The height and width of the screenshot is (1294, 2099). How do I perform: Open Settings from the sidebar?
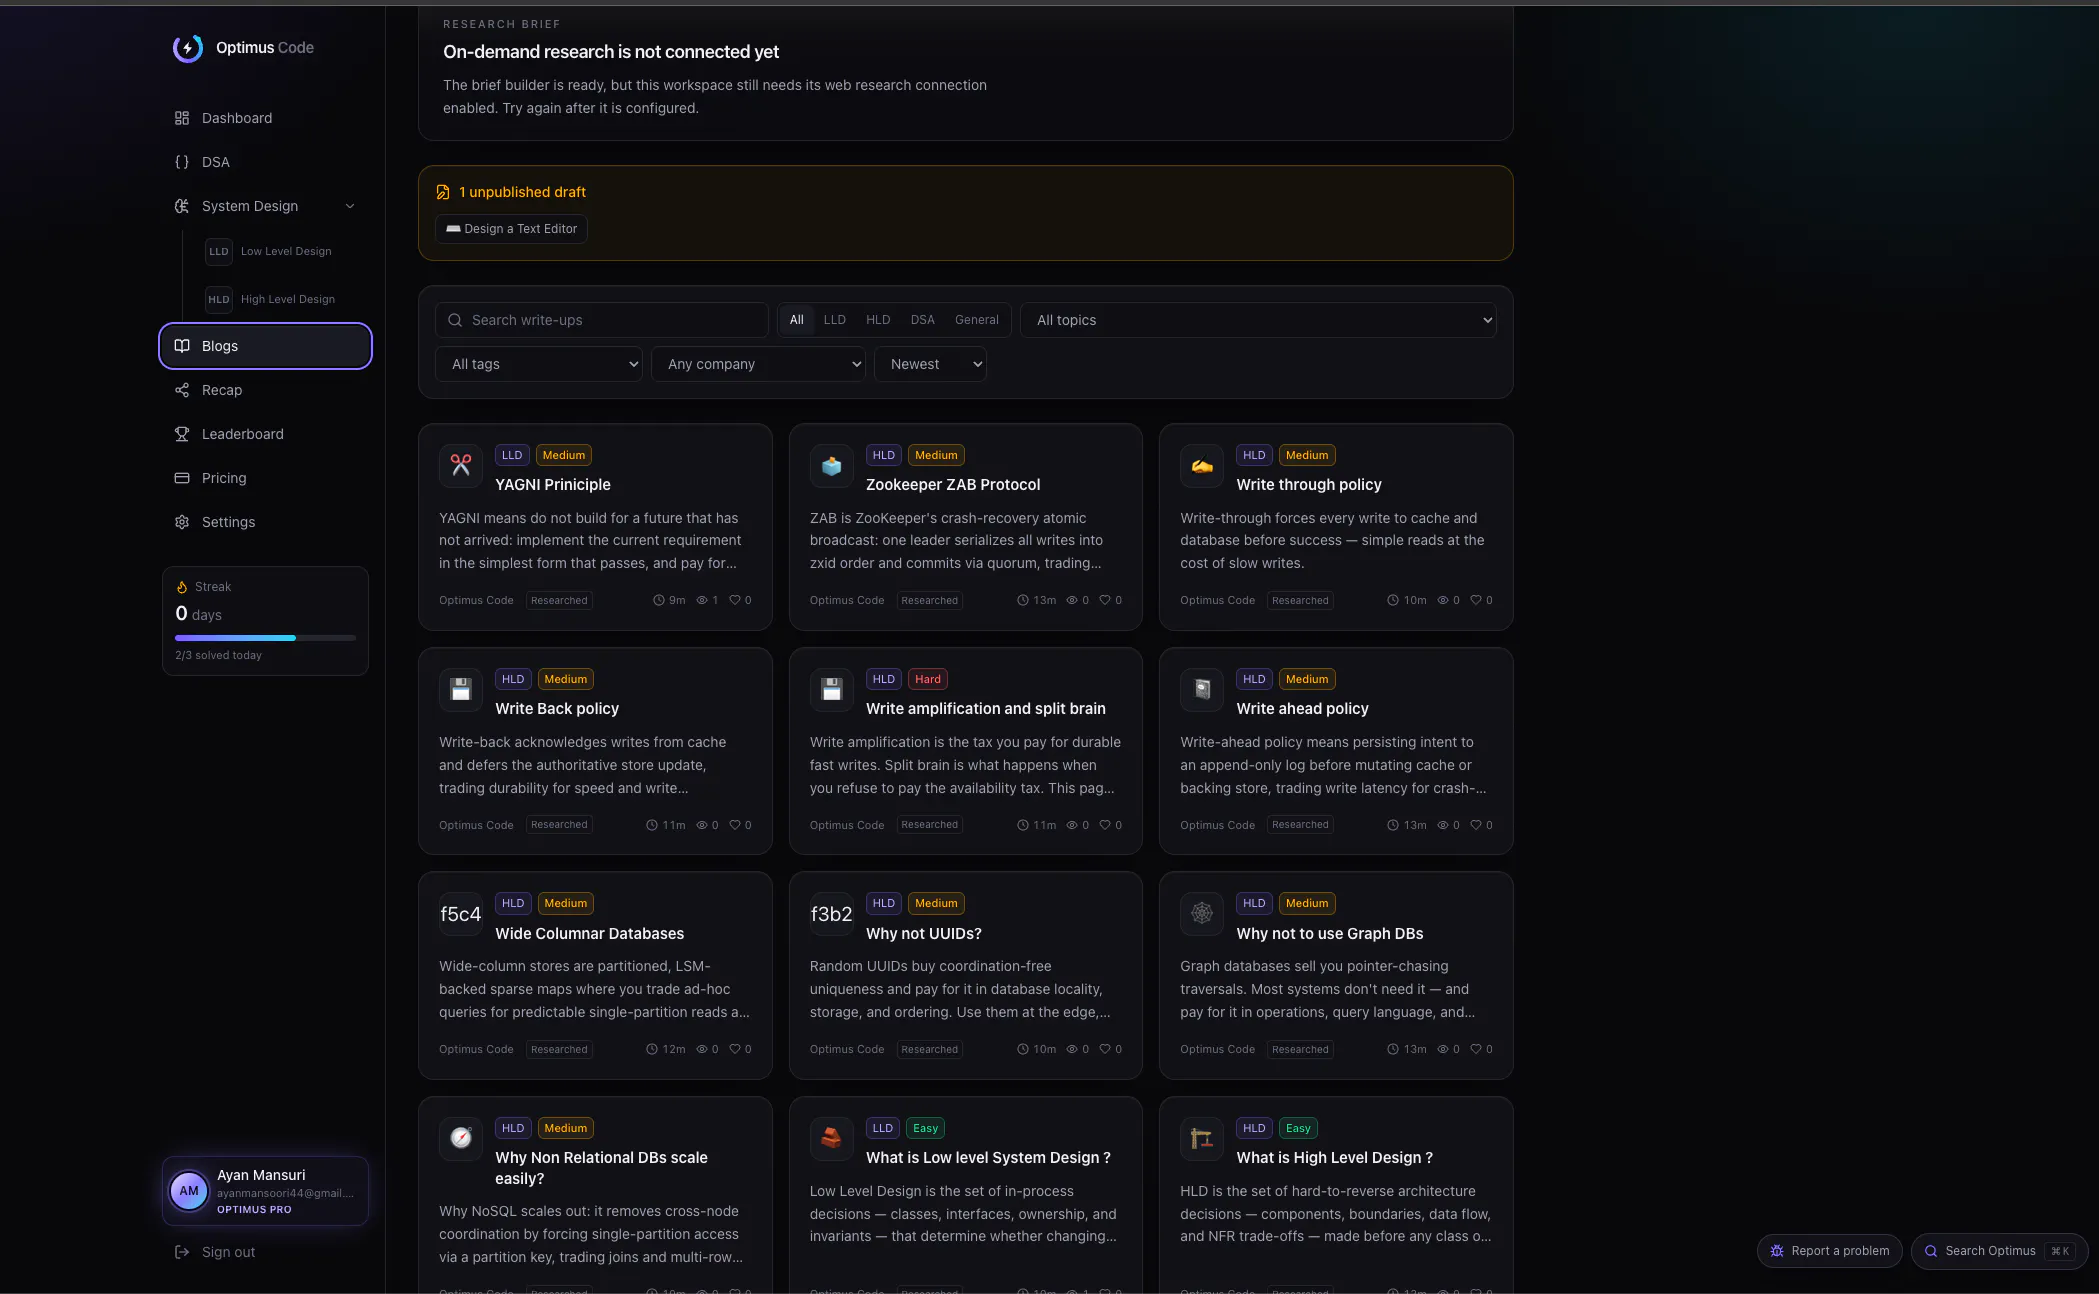coord(265,522)
